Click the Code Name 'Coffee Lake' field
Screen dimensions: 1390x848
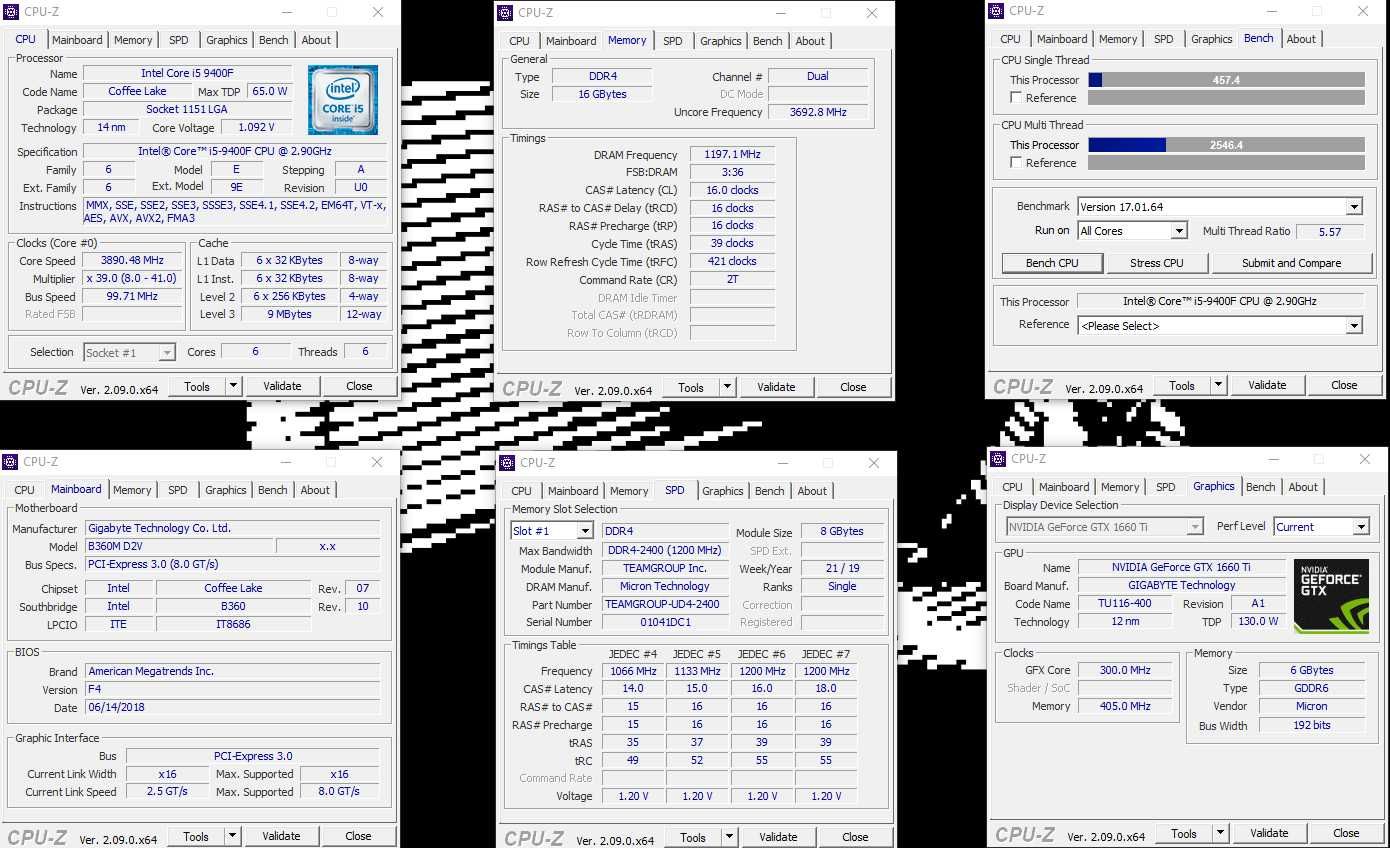(138, 91)
